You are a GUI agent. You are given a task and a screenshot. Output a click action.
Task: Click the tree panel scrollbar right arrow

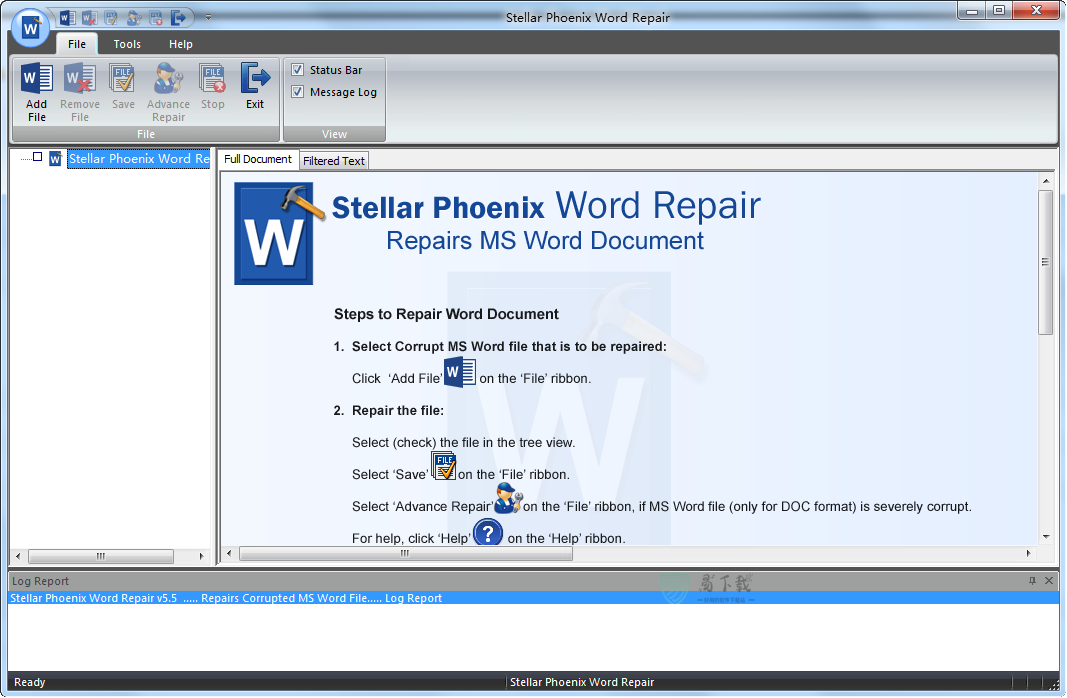(201, 556)
